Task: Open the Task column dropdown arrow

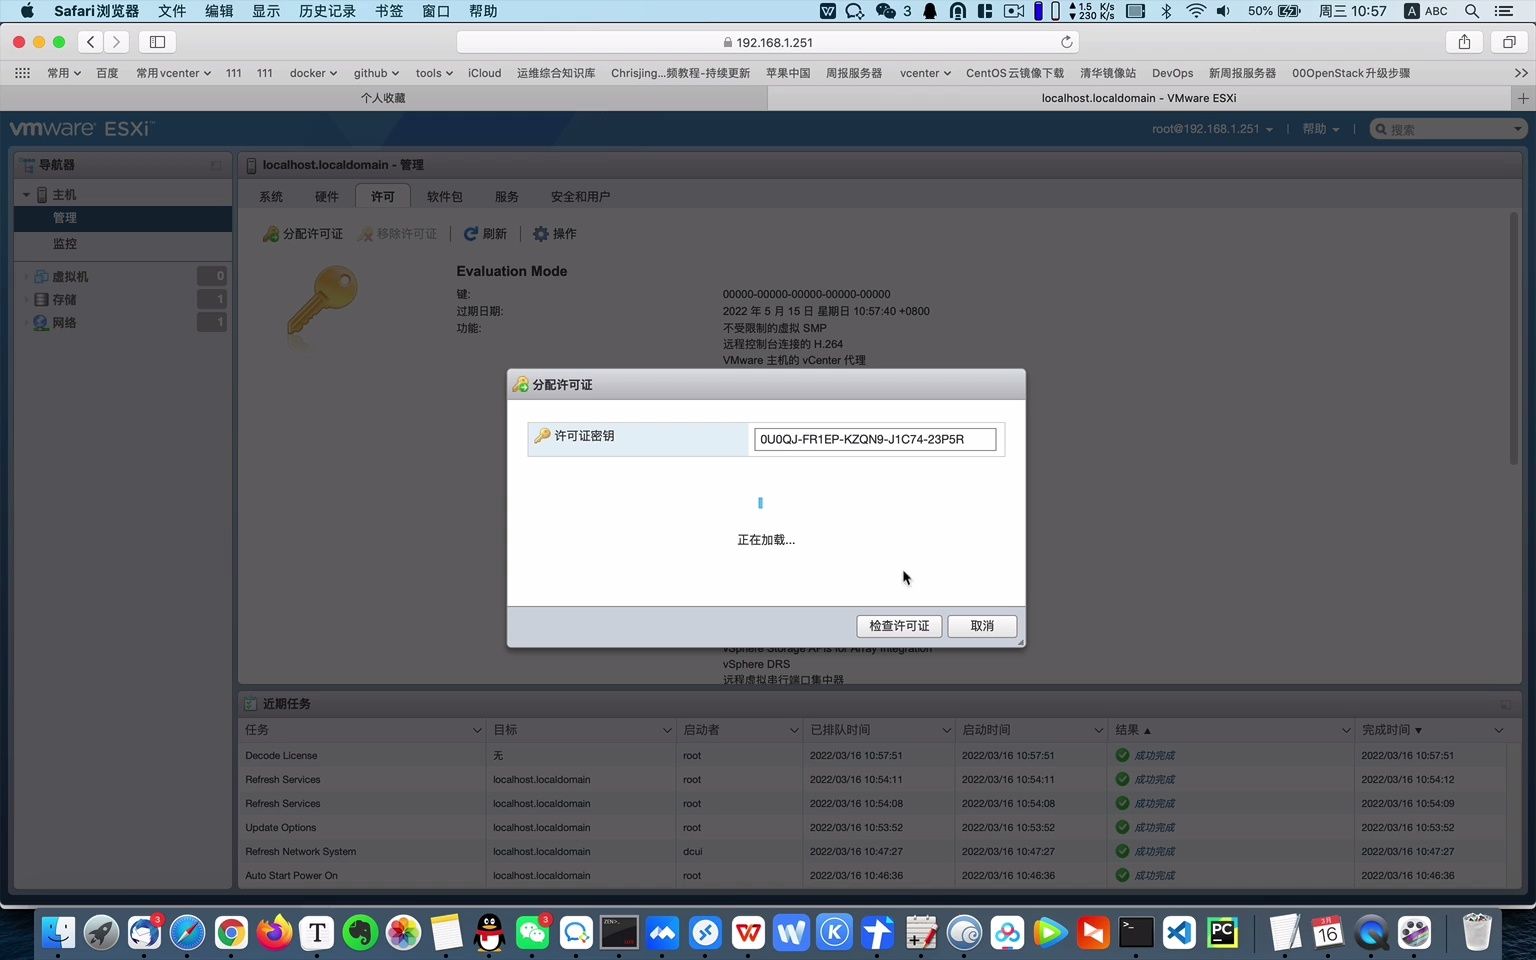Action: [477, 731]
